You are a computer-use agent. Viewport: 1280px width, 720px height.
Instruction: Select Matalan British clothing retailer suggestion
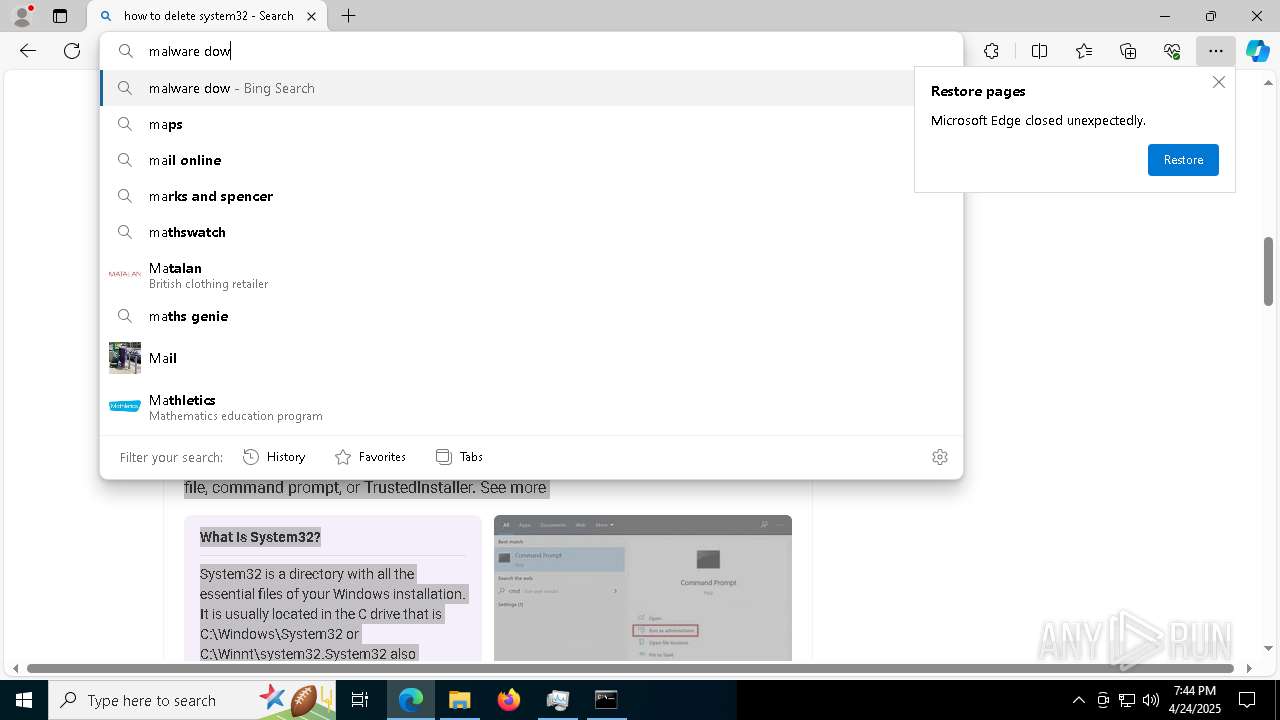[x=531, y=275]
